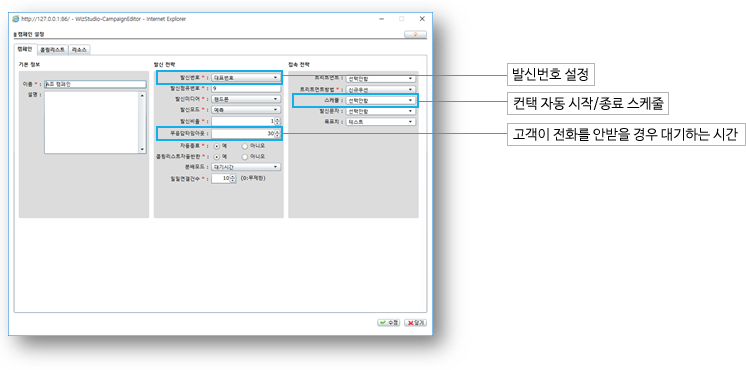The width and height of the screenshot is (746, 370).
Task: Open the 발신문자 dropdown
Action: (381, 112)
